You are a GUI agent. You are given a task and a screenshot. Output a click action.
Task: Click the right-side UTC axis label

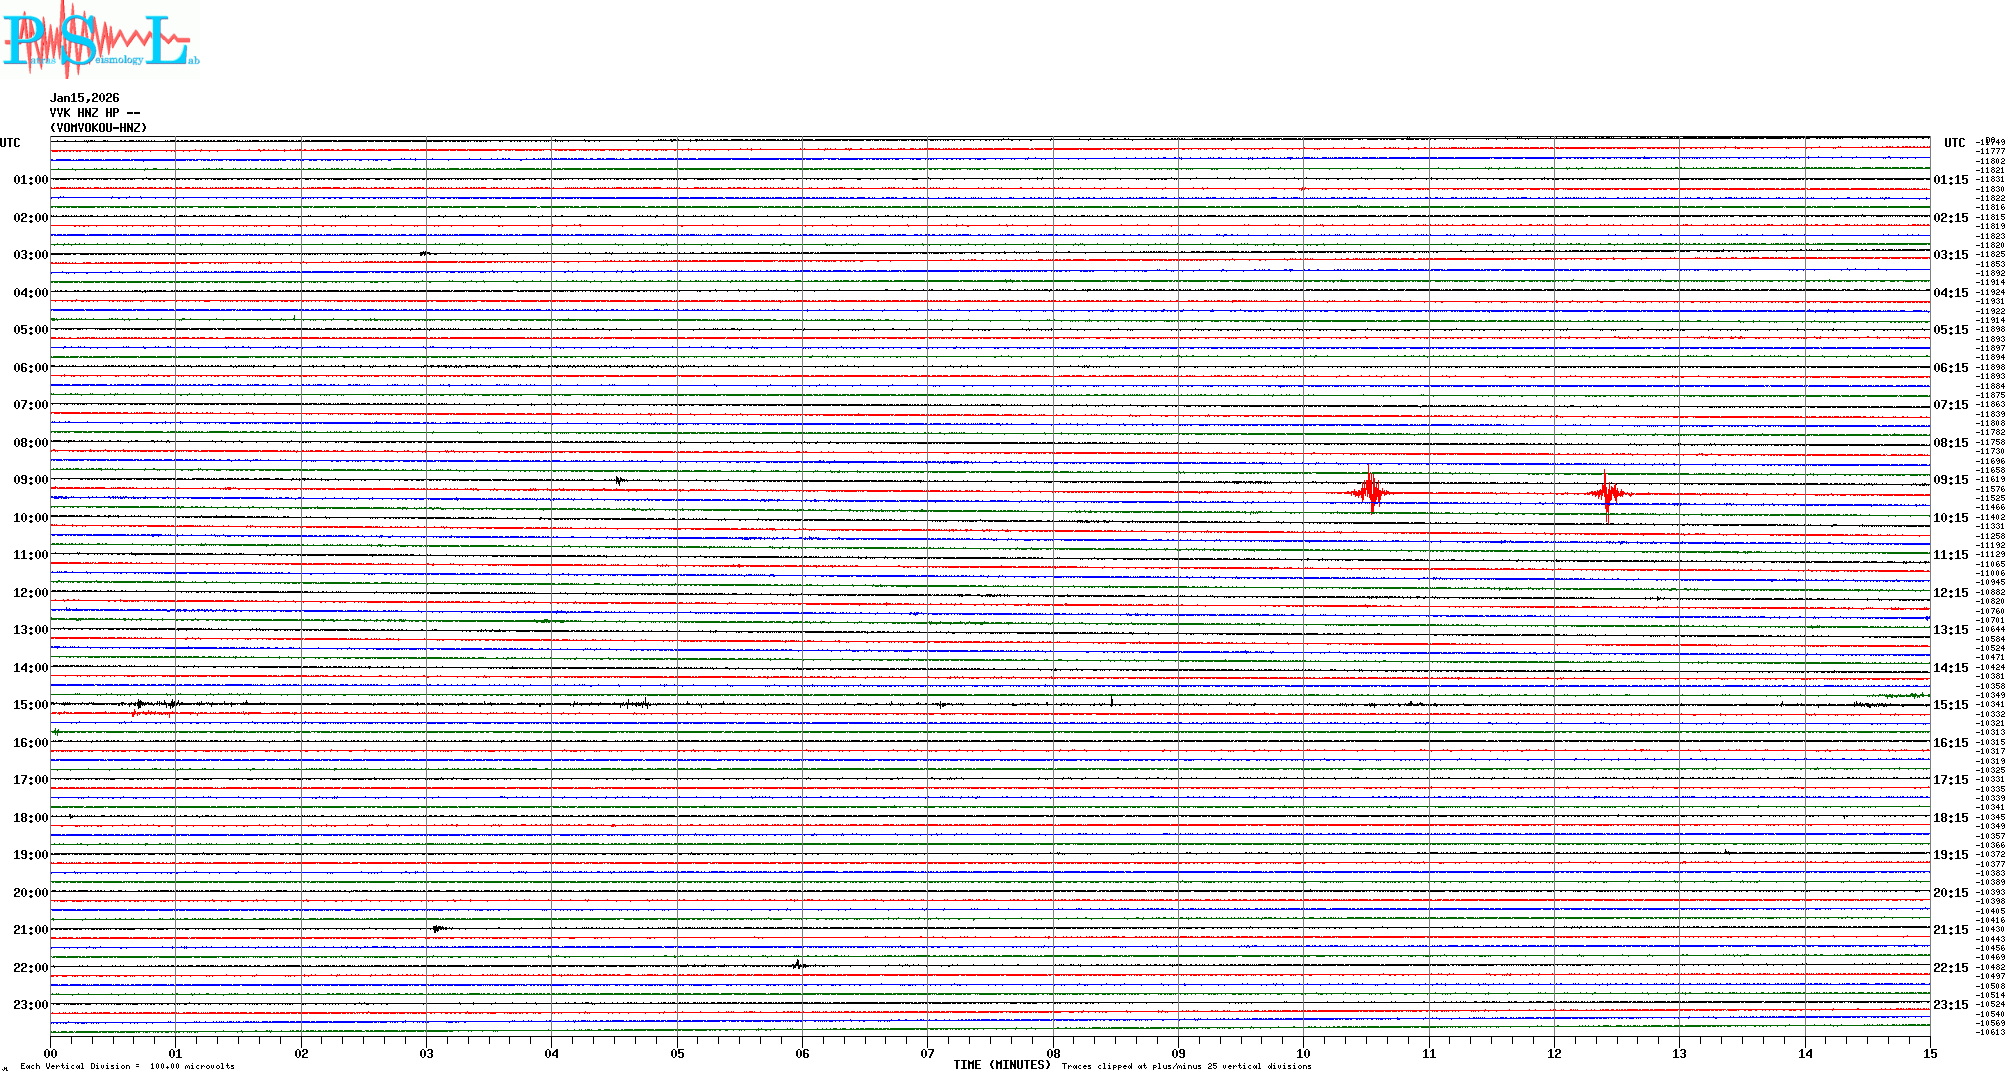pyautogui.click(x=1954, y=143)
